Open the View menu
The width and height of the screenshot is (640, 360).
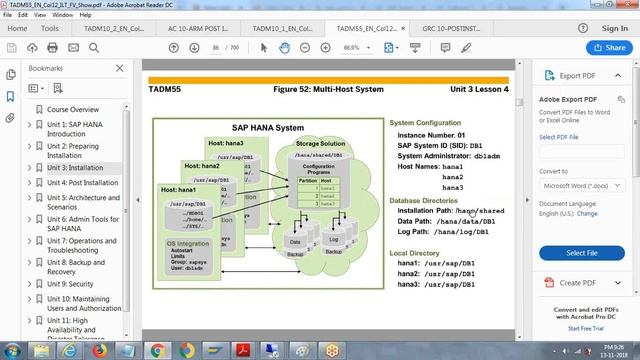click(x=40, y=15)
